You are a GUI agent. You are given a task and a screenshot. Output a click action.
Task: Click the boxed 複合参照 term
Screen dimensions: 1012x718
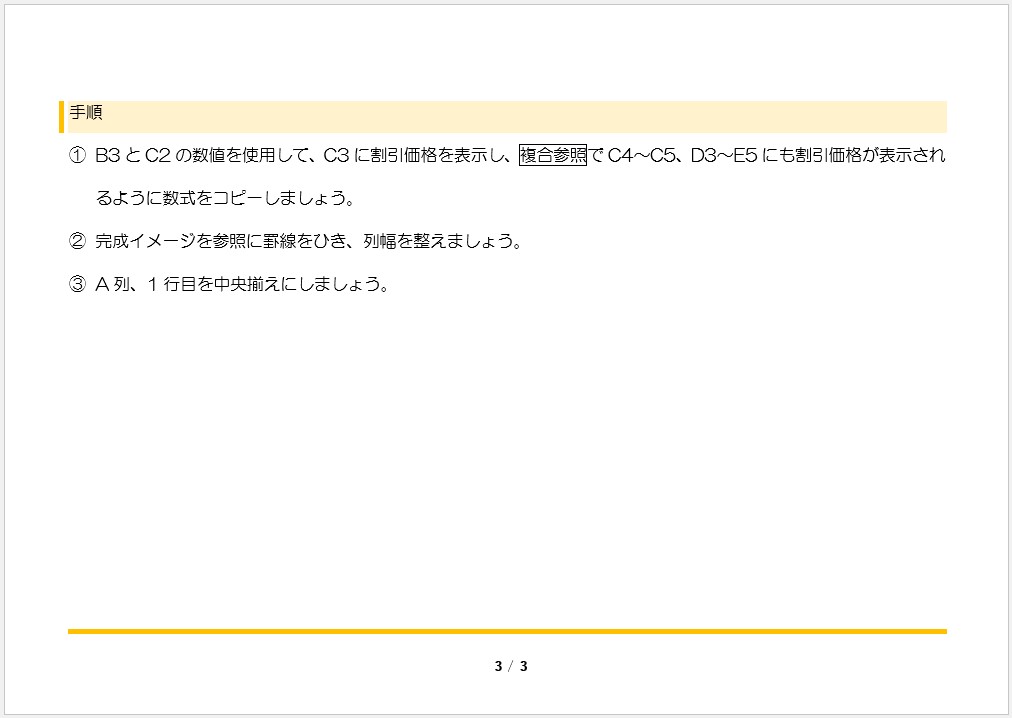(553, 156)
